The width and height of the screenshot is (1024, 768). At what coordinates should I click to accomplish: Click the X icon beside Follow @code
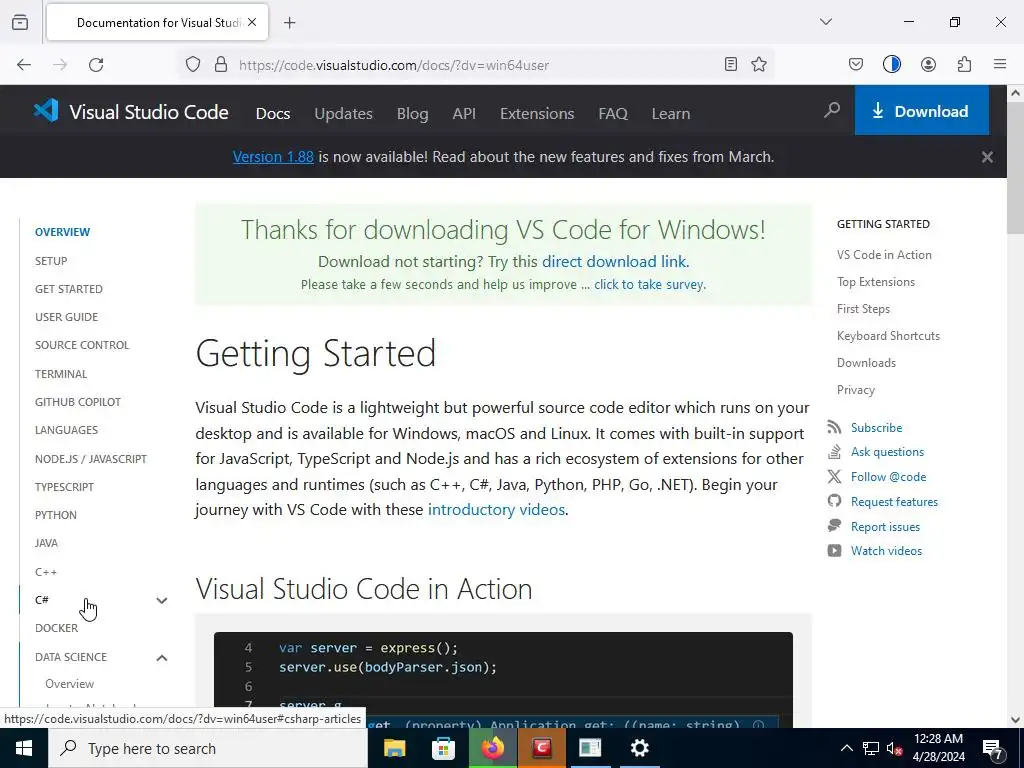(834, 477)
